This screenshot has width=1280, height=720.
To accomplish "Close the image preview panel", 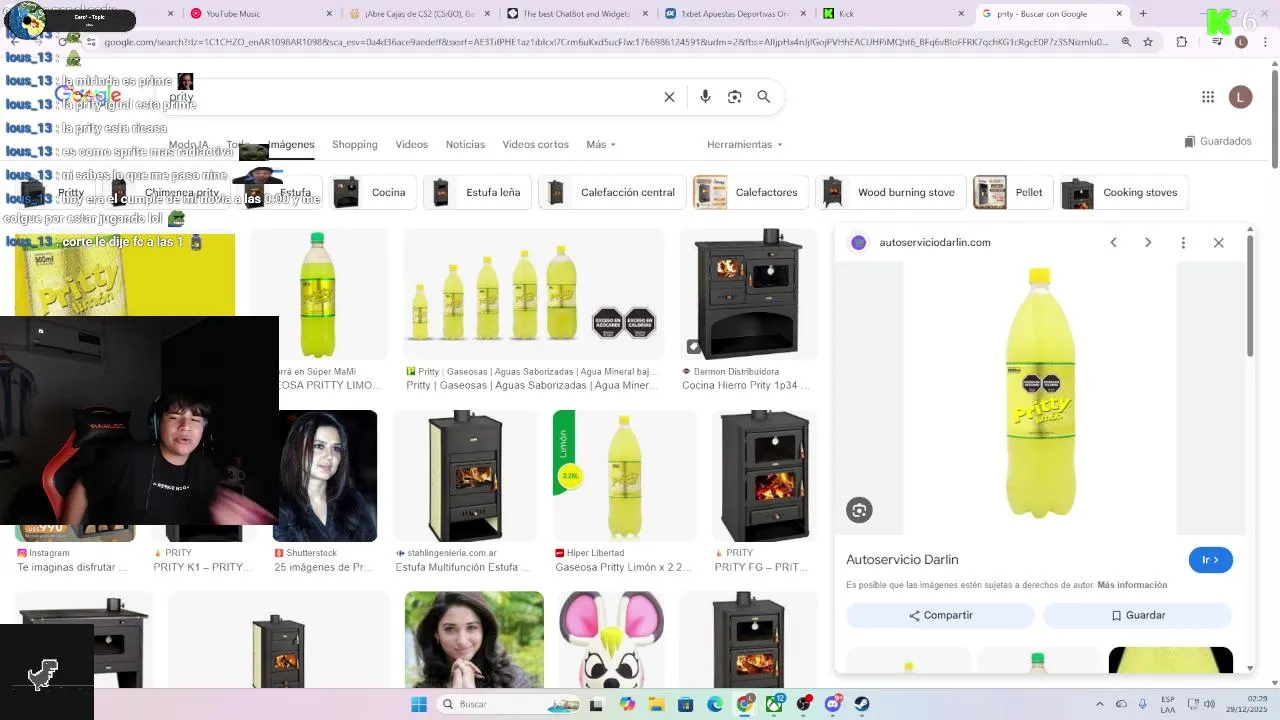I will coord(1218,243).
